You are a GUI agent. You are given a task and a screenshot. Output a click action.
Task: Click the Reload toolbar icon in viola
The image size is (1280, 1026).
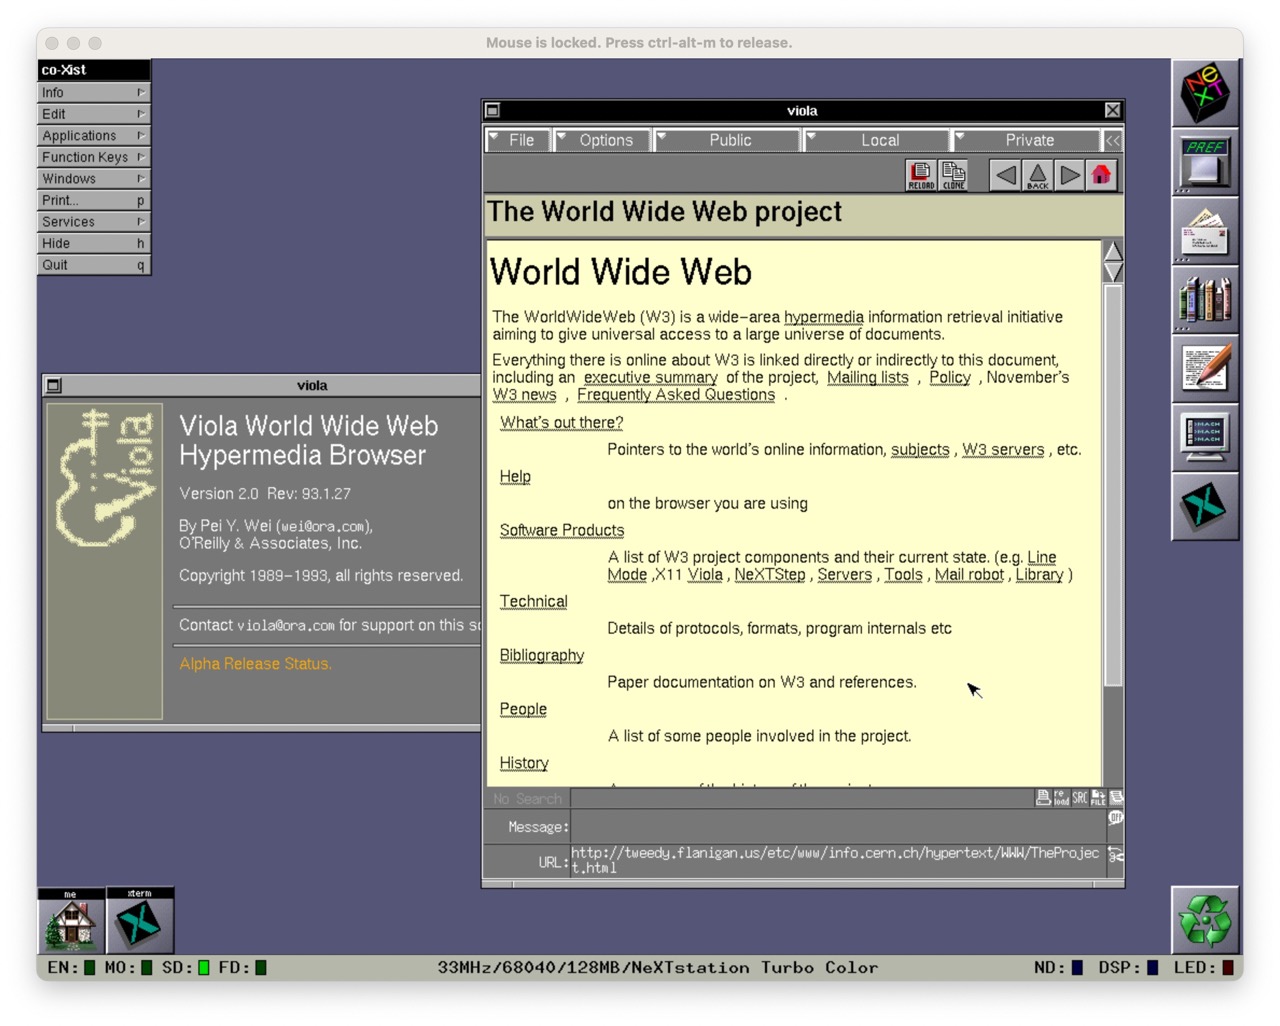pos(921,175)
